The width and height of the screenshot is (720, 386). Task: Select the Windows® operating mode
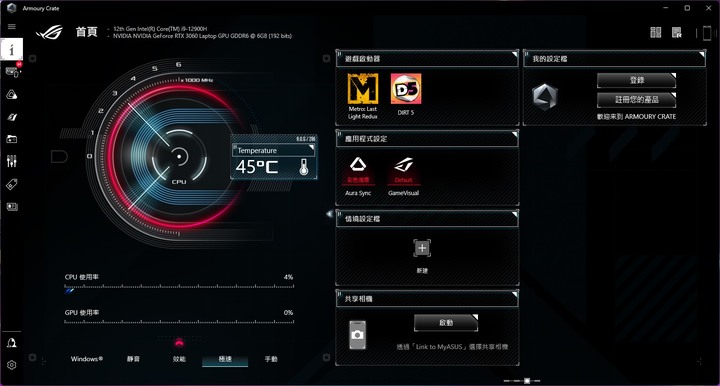point(87,359)
